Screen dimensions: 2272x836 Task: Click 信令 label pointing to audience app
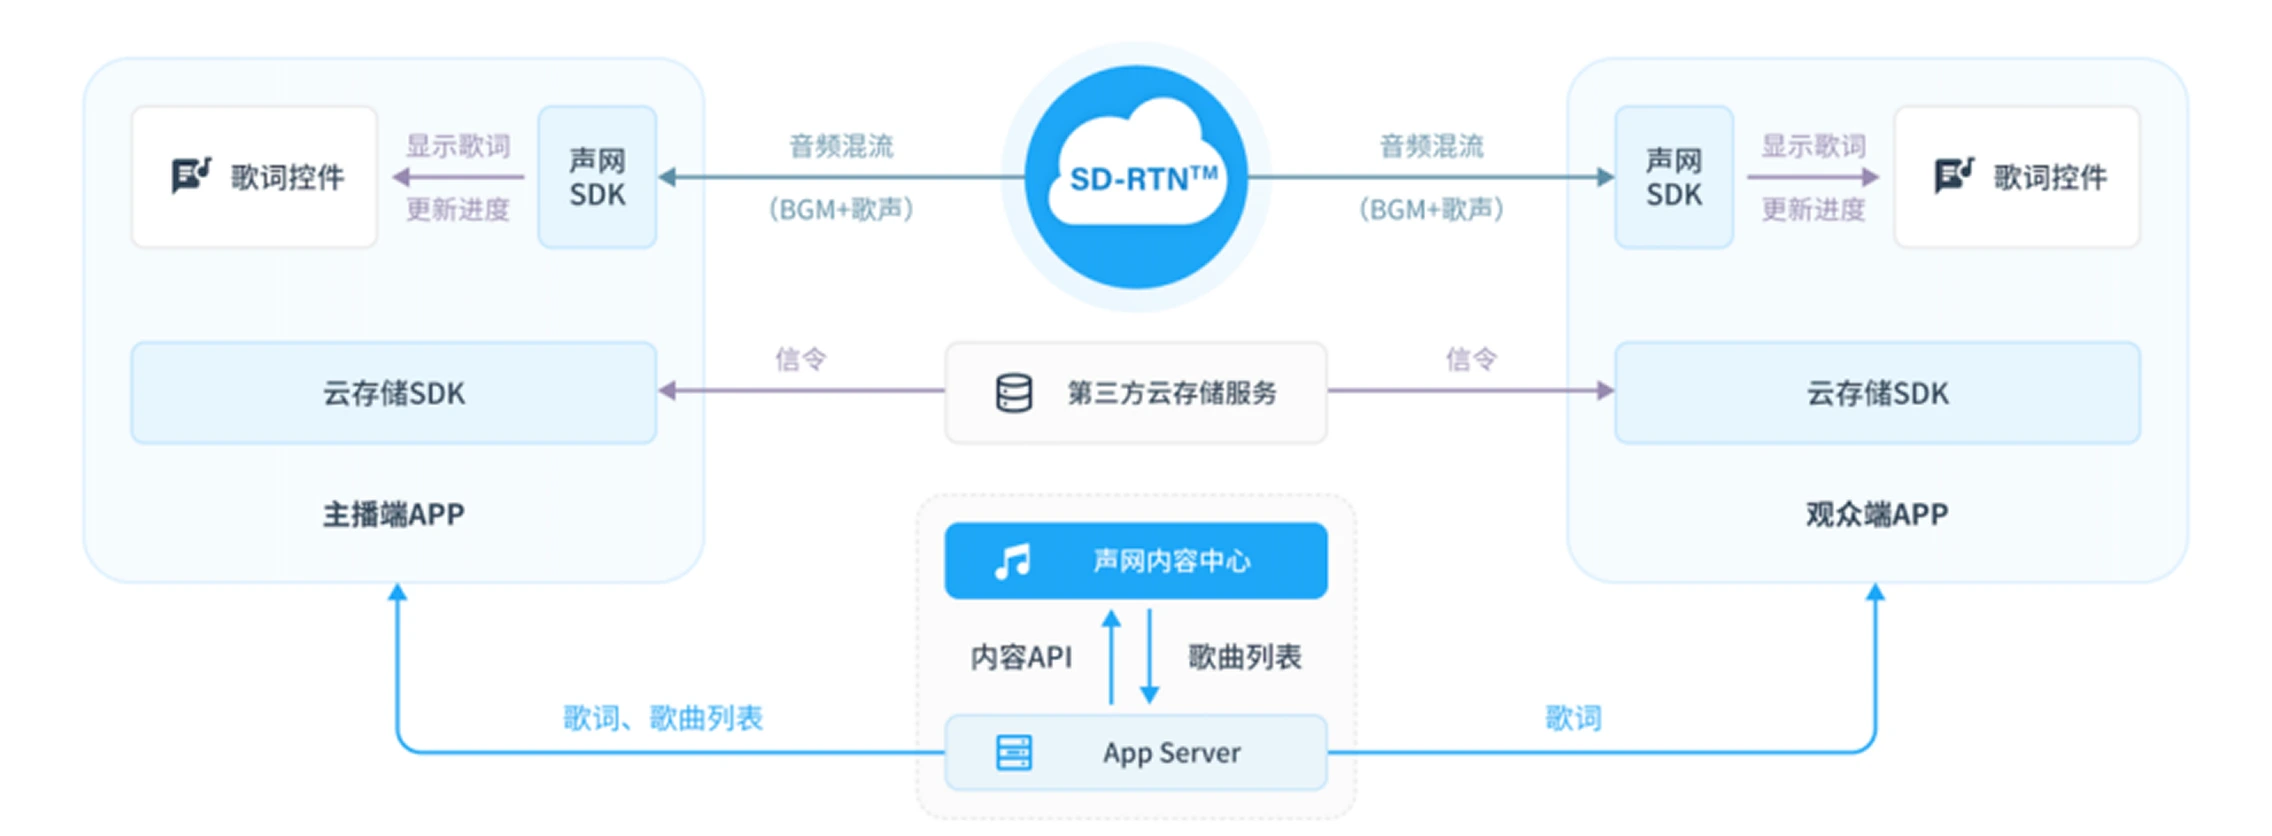click(1472, 359)
